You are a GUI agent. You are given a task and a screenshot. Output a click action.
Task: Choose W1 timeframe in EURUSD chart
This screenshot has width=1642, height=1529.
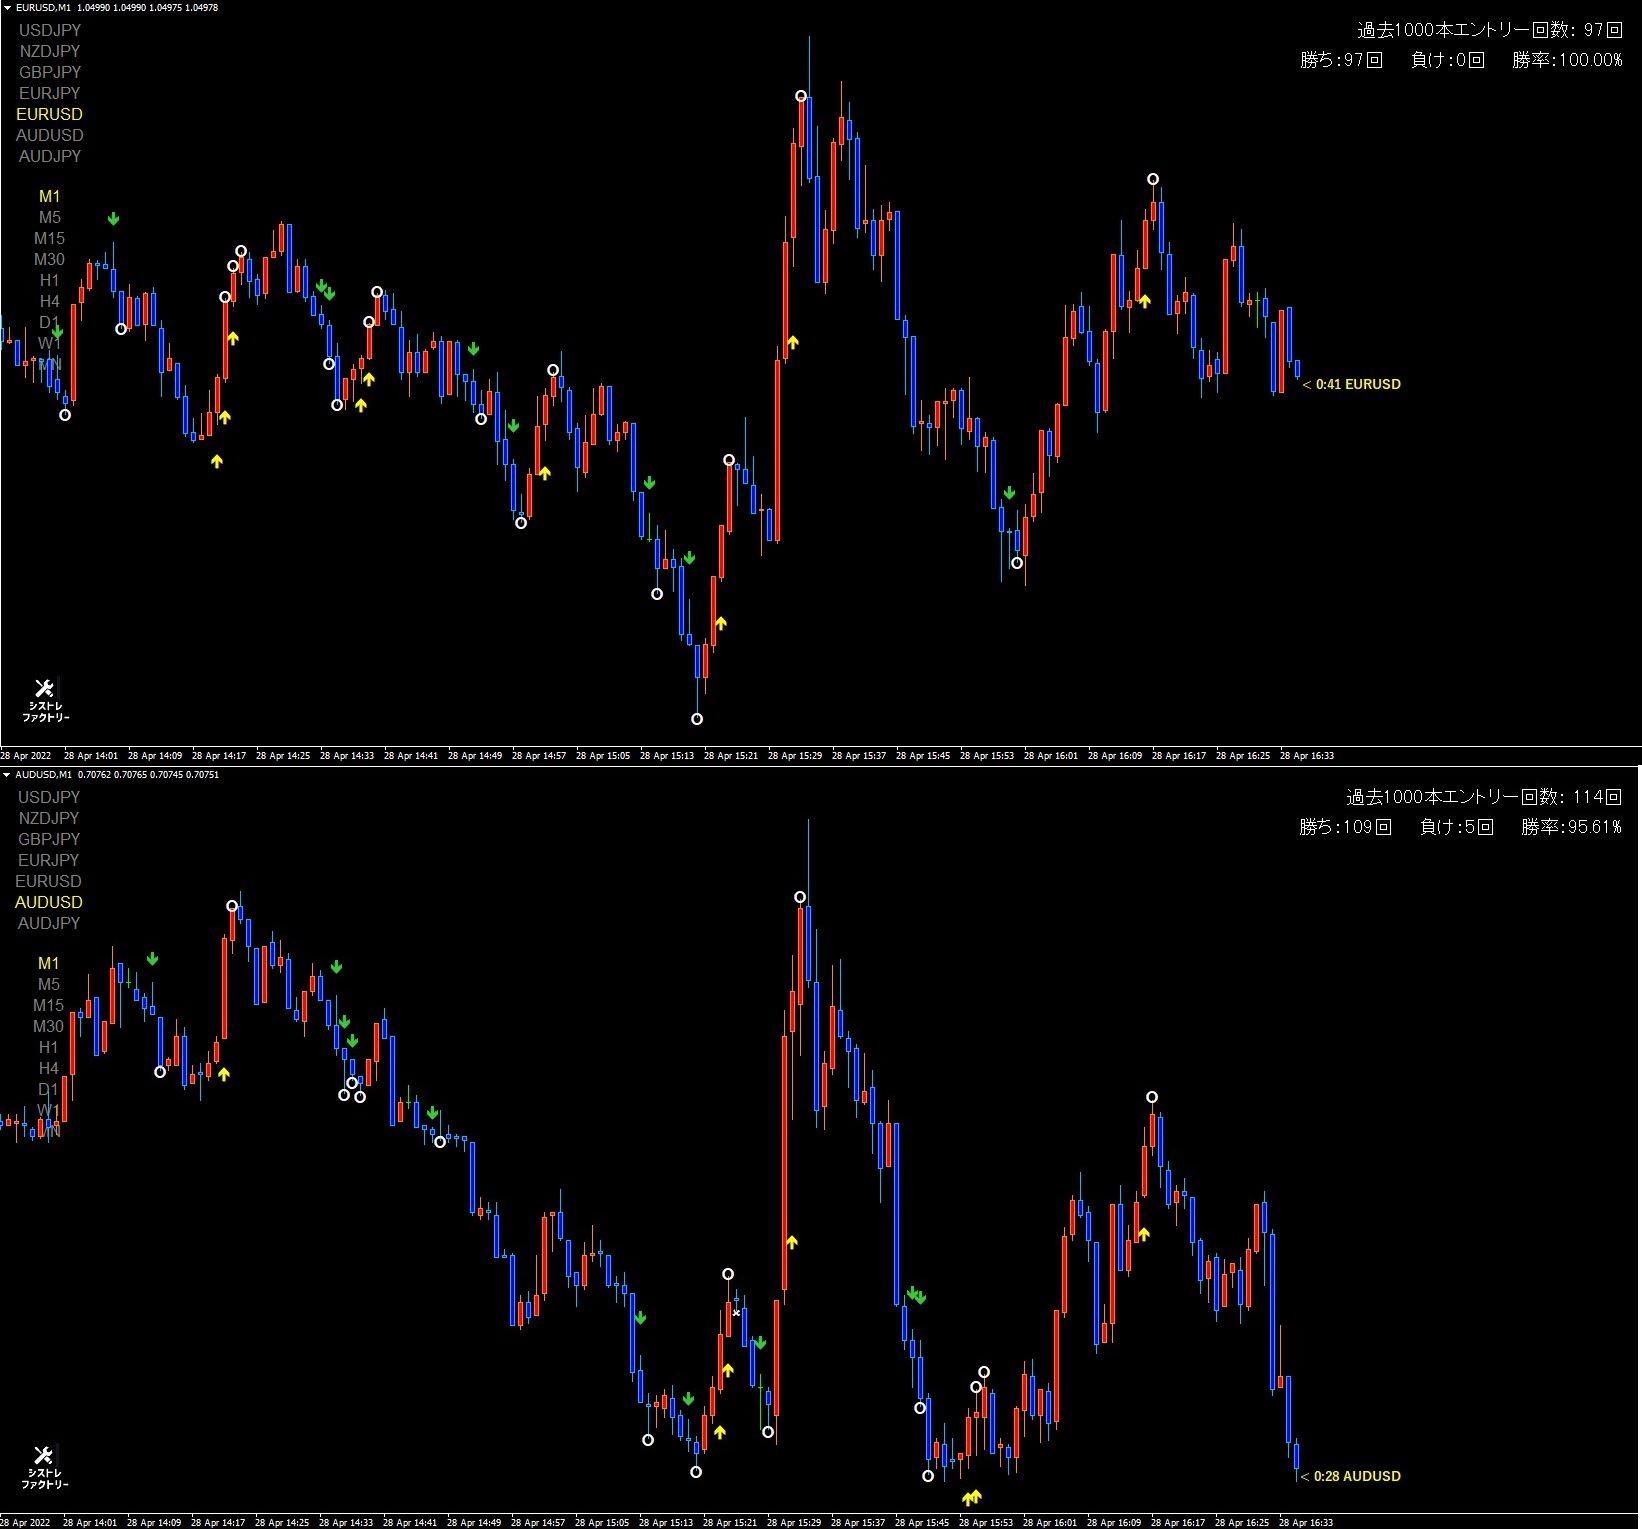pyautogui.click(x=49, y=343)
